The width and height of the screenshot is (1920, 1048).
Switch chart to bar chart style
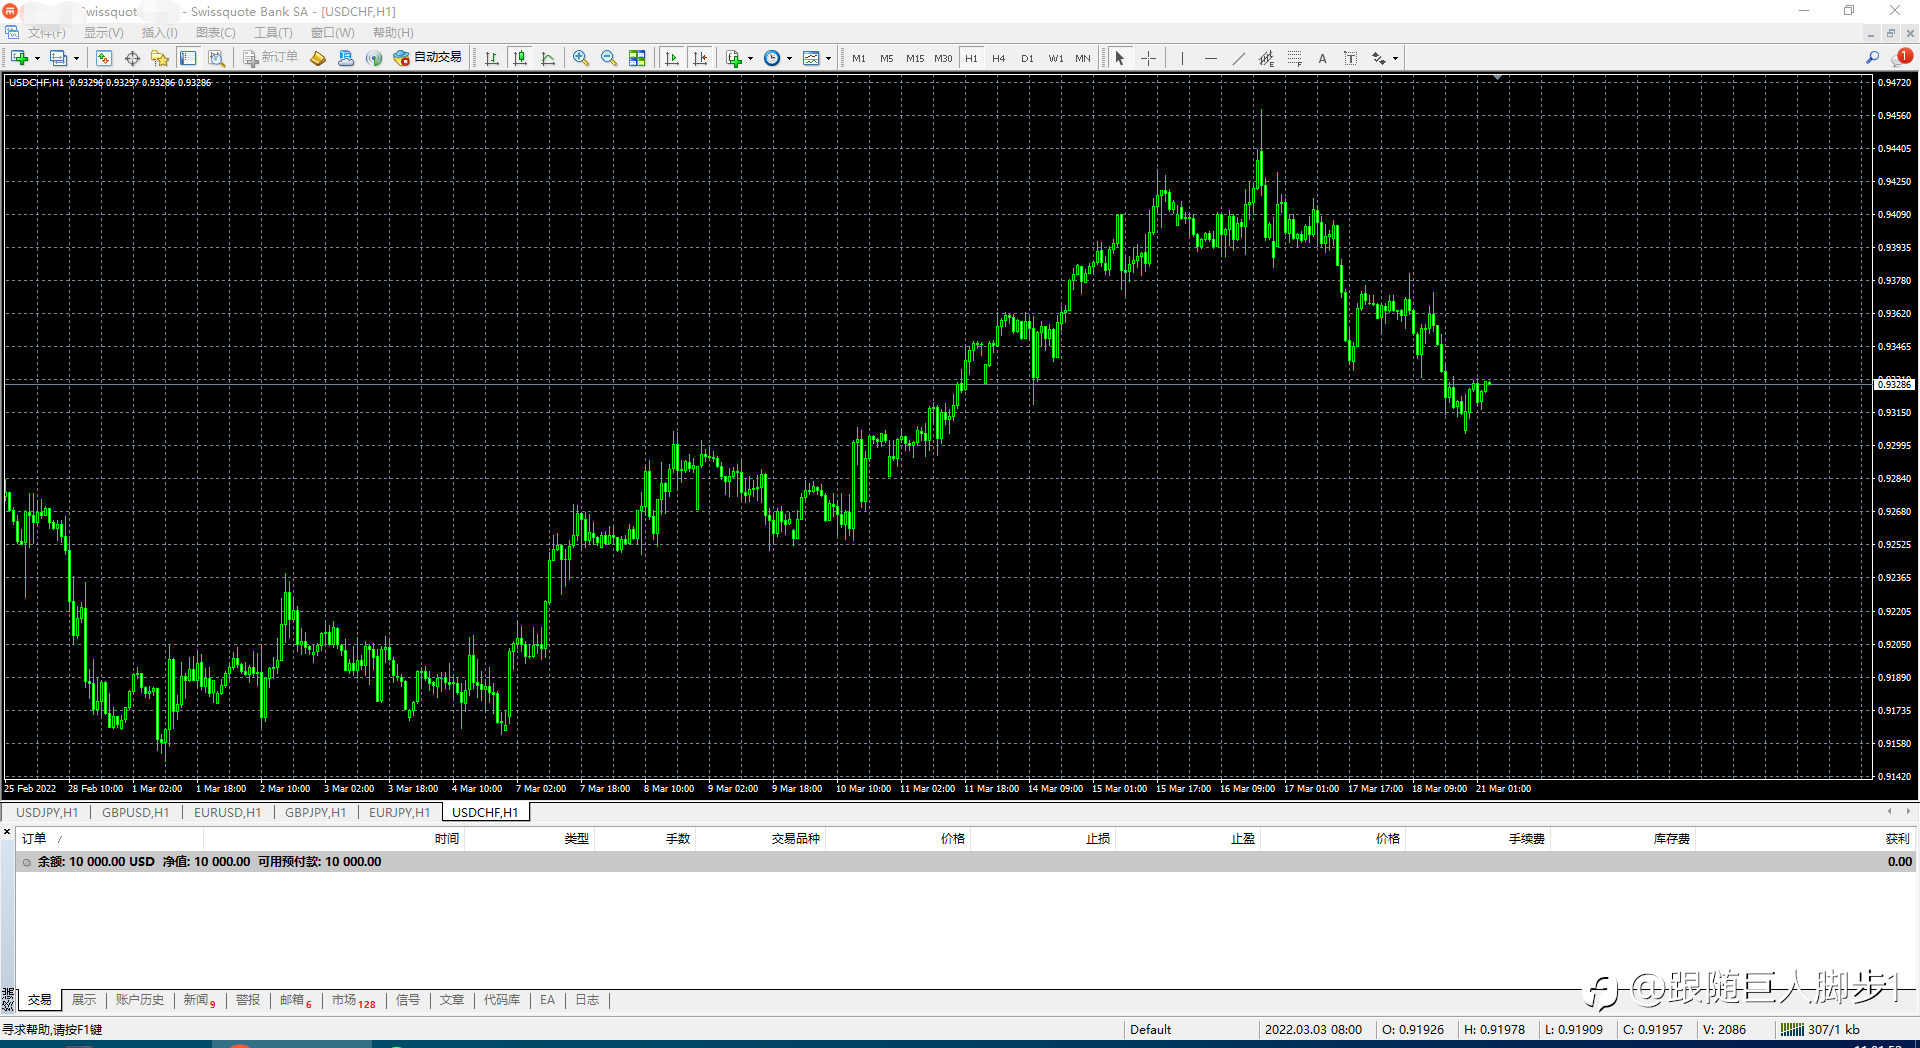(x=492, y=58)
